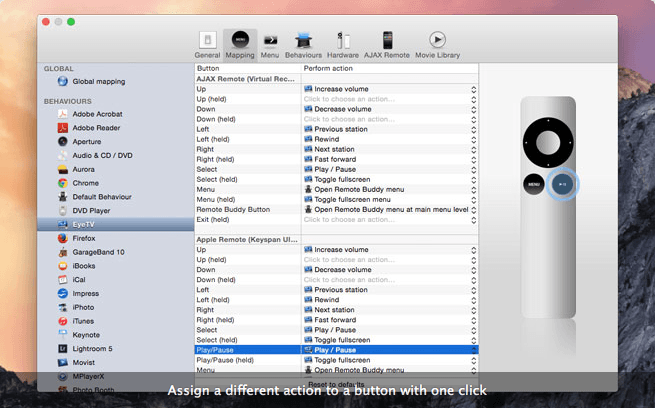
Task: Open the Movie Library pane
Action: [437, 43]
